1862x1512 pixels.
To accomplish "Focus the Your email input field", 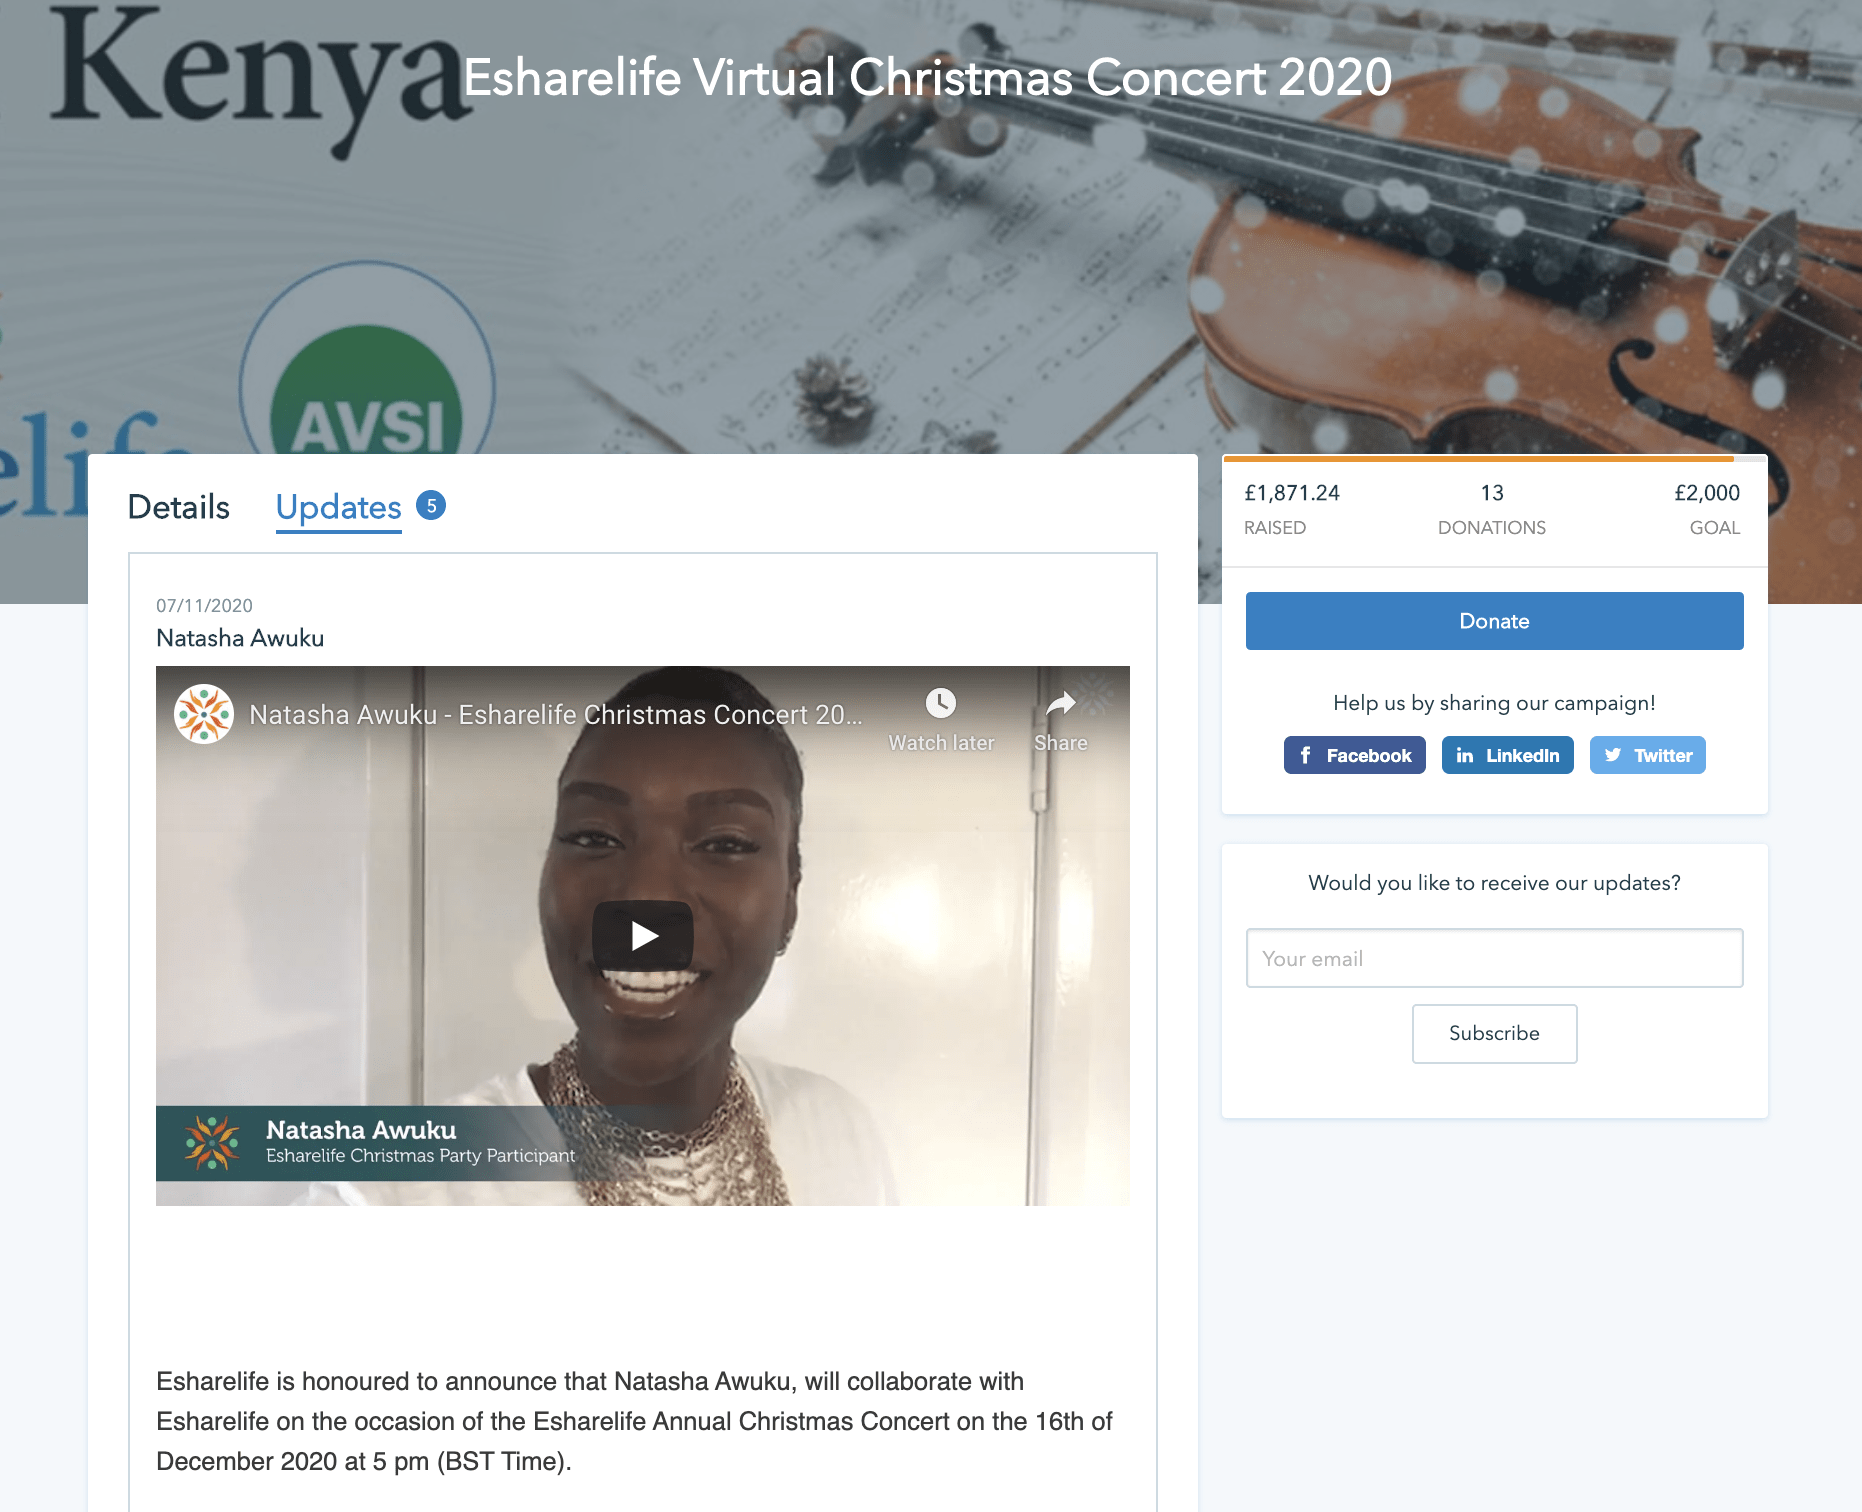I will click(1495, 958).
